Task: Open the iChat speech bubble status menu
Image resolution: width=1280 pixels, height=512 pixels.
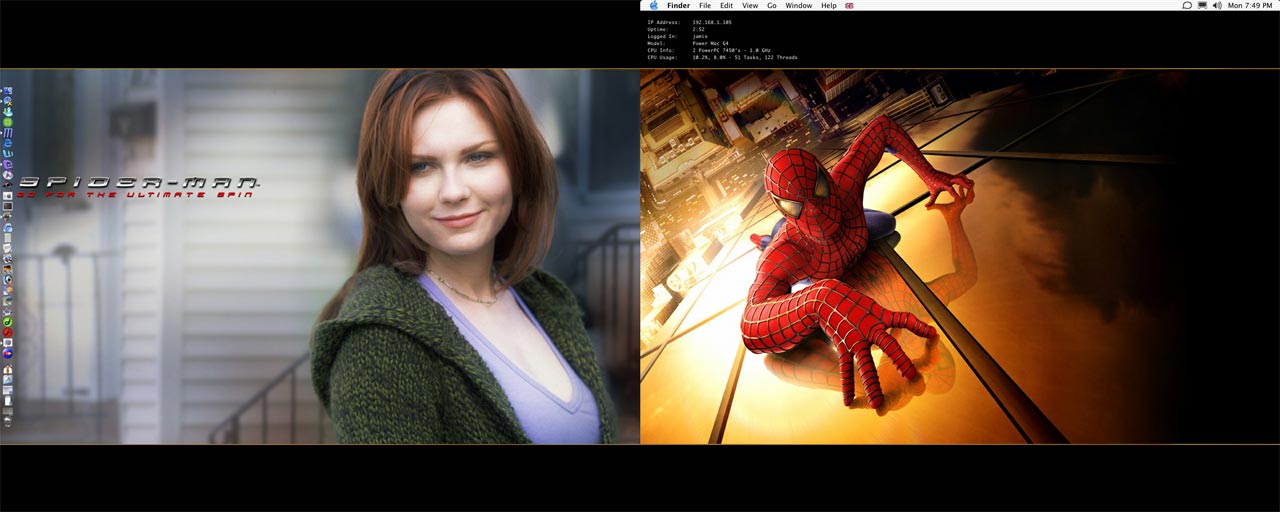Action: point(1187,5)
